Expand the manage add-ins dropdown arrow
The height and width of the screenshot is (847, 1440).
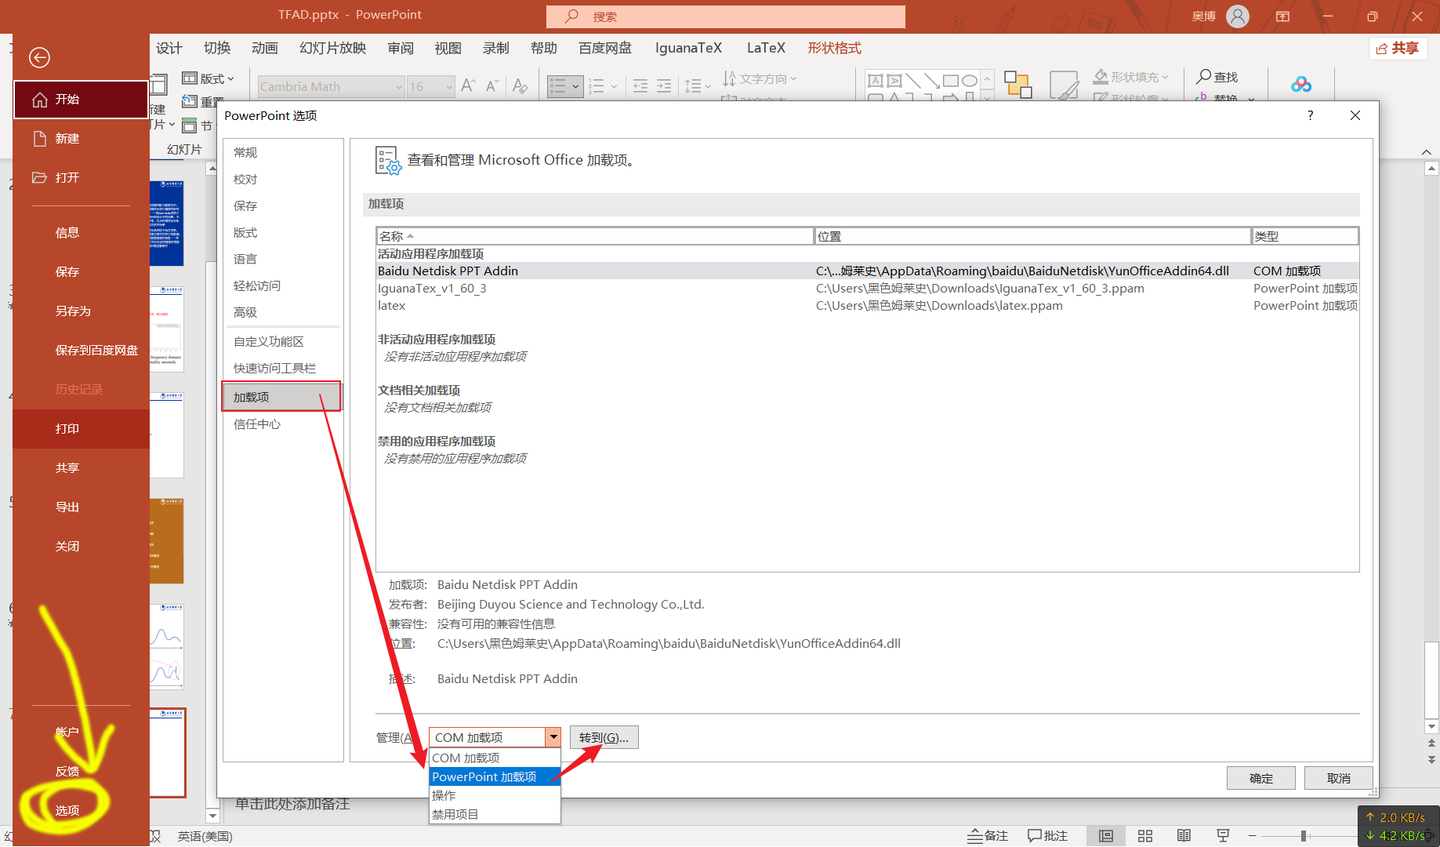552,737
